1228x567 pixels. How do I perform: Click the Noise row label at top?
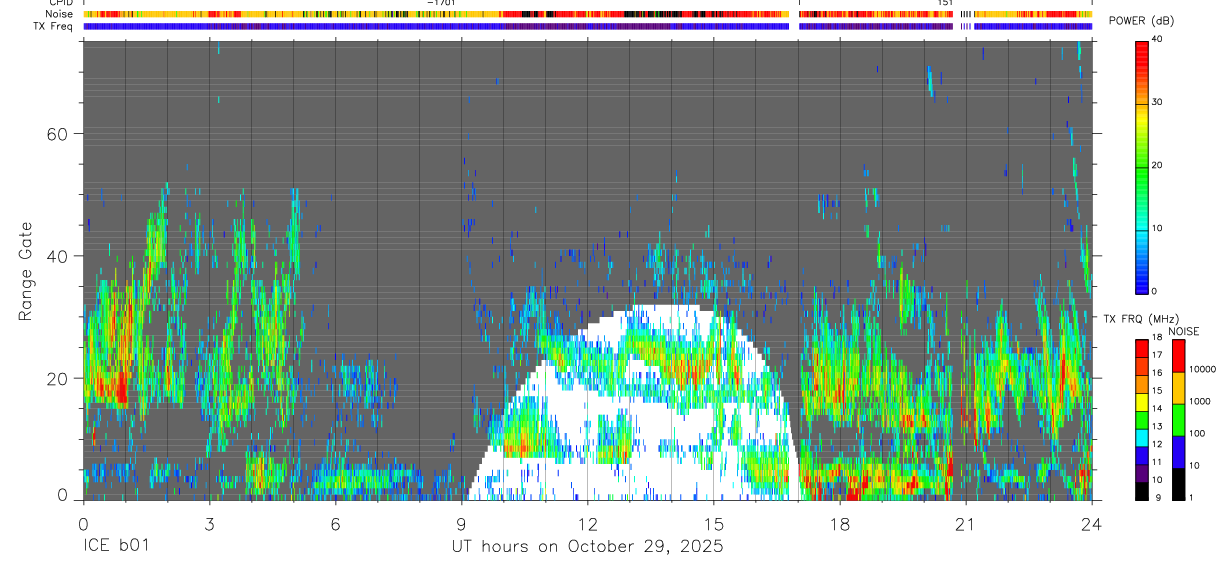pos(61,15)
